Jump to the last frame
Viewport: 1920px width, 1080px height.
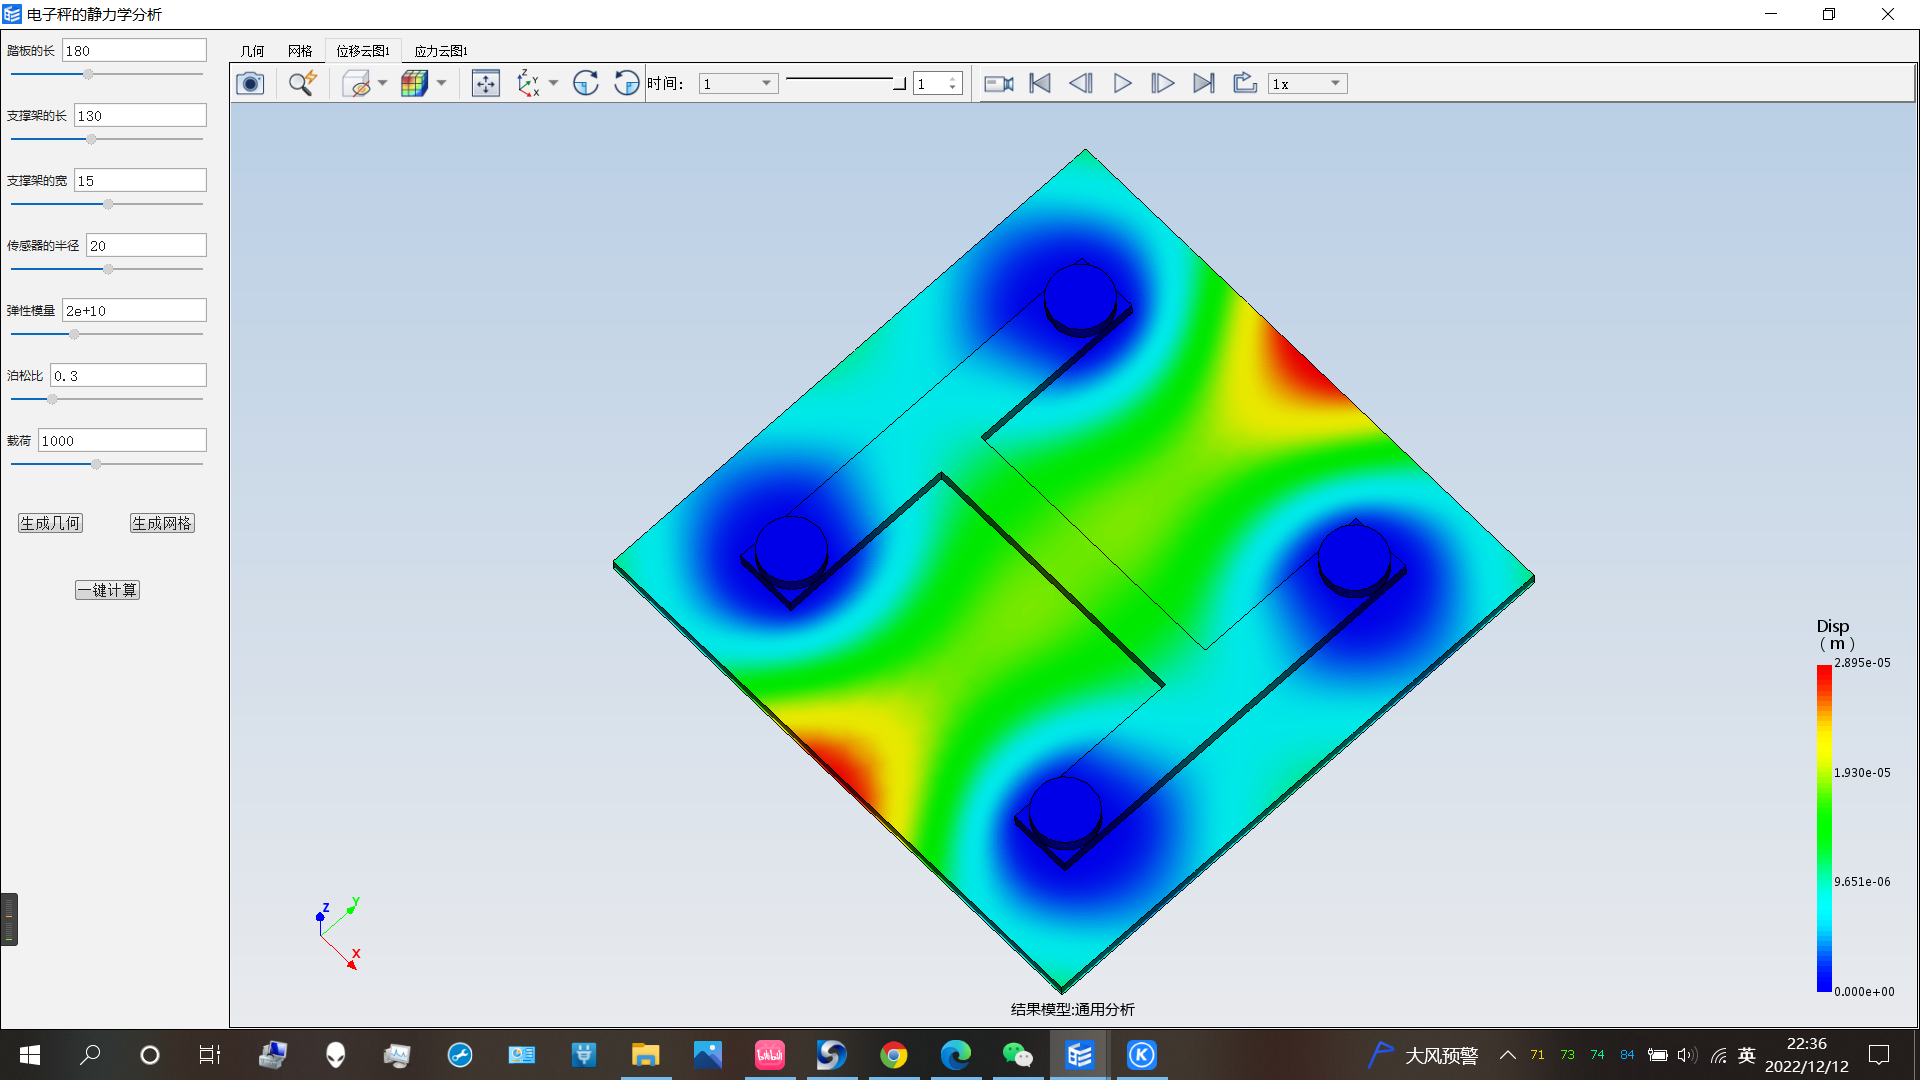tap(1204, 83)
